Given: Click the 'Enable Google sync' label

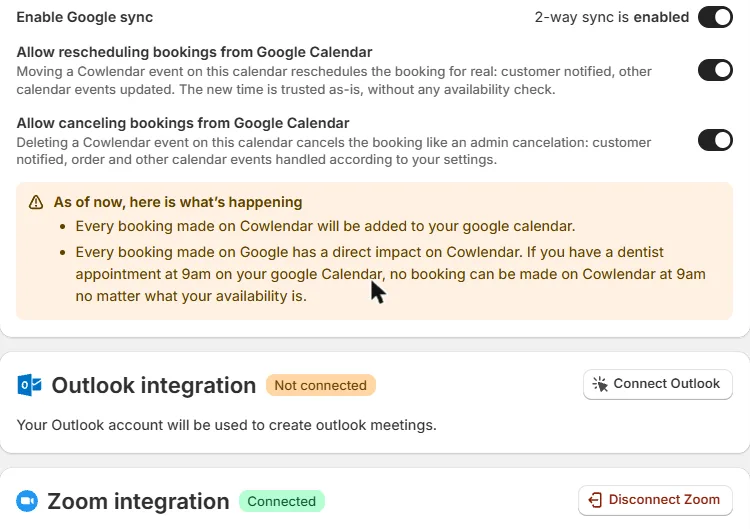Looking at the screenshot, I should [x=85, y=17].
